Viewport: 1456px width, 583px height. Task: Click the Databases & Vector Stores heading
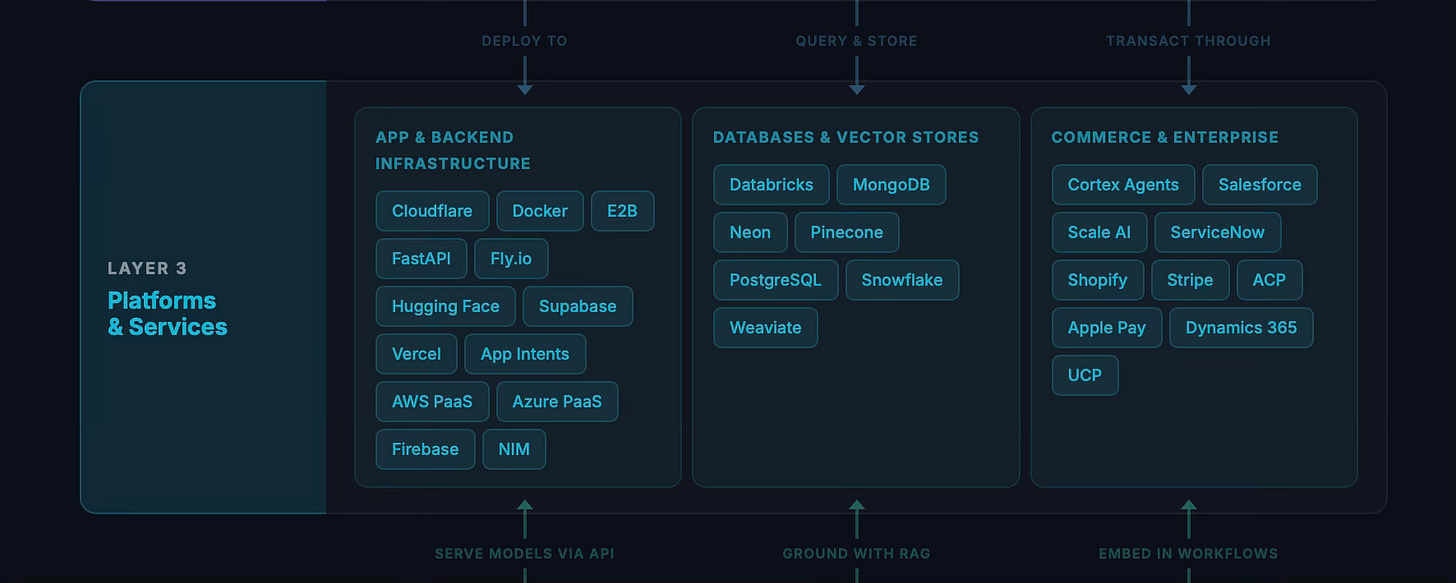[x=846, y=137]
